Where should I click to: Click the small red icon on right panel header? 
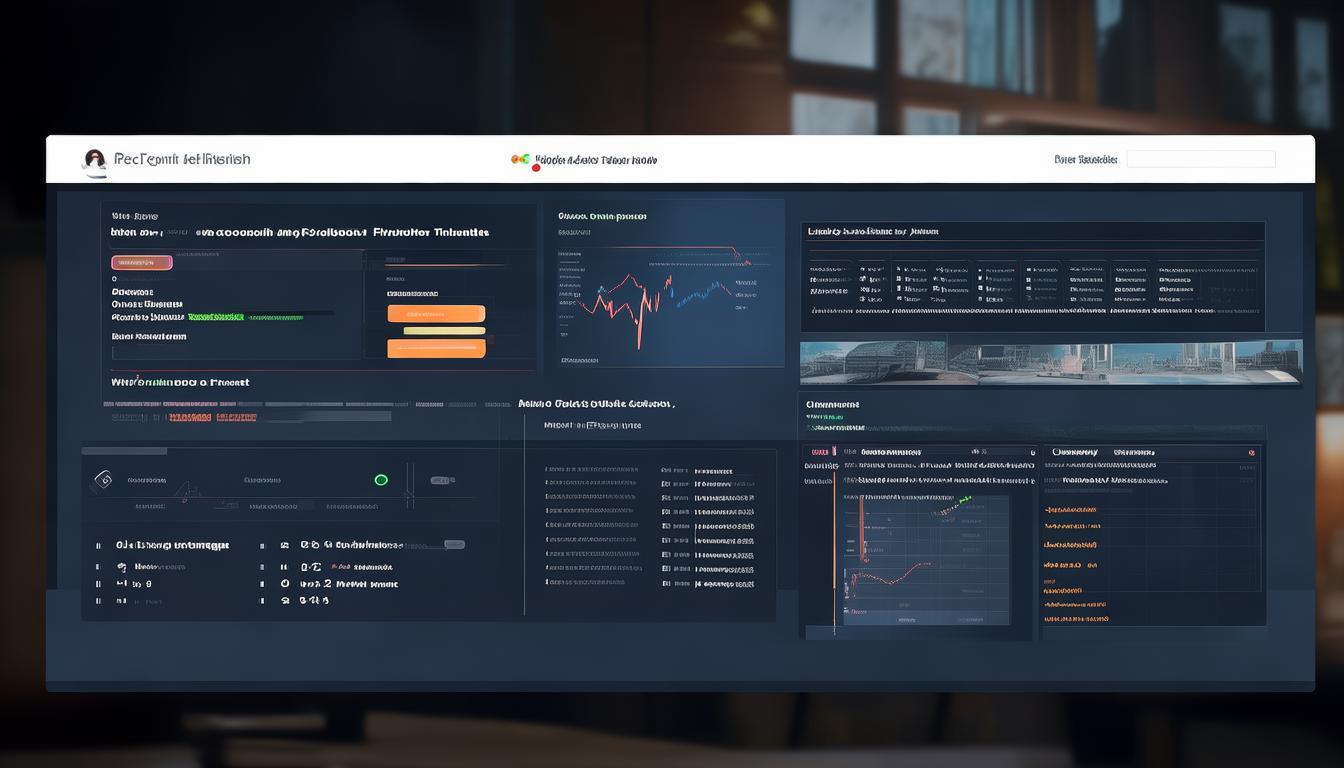[x=1250, y=453]
